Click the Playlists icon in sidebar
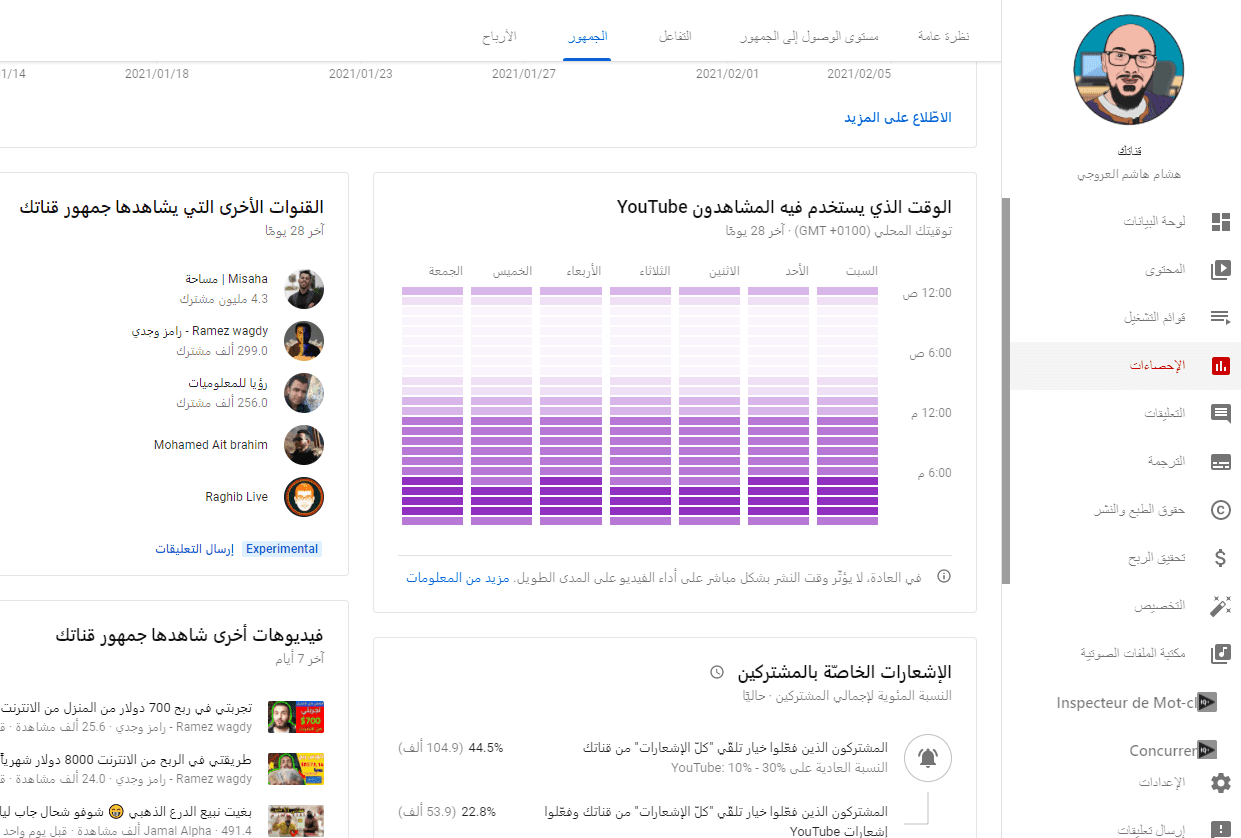1241x838 pixels. click(1220, 318)
